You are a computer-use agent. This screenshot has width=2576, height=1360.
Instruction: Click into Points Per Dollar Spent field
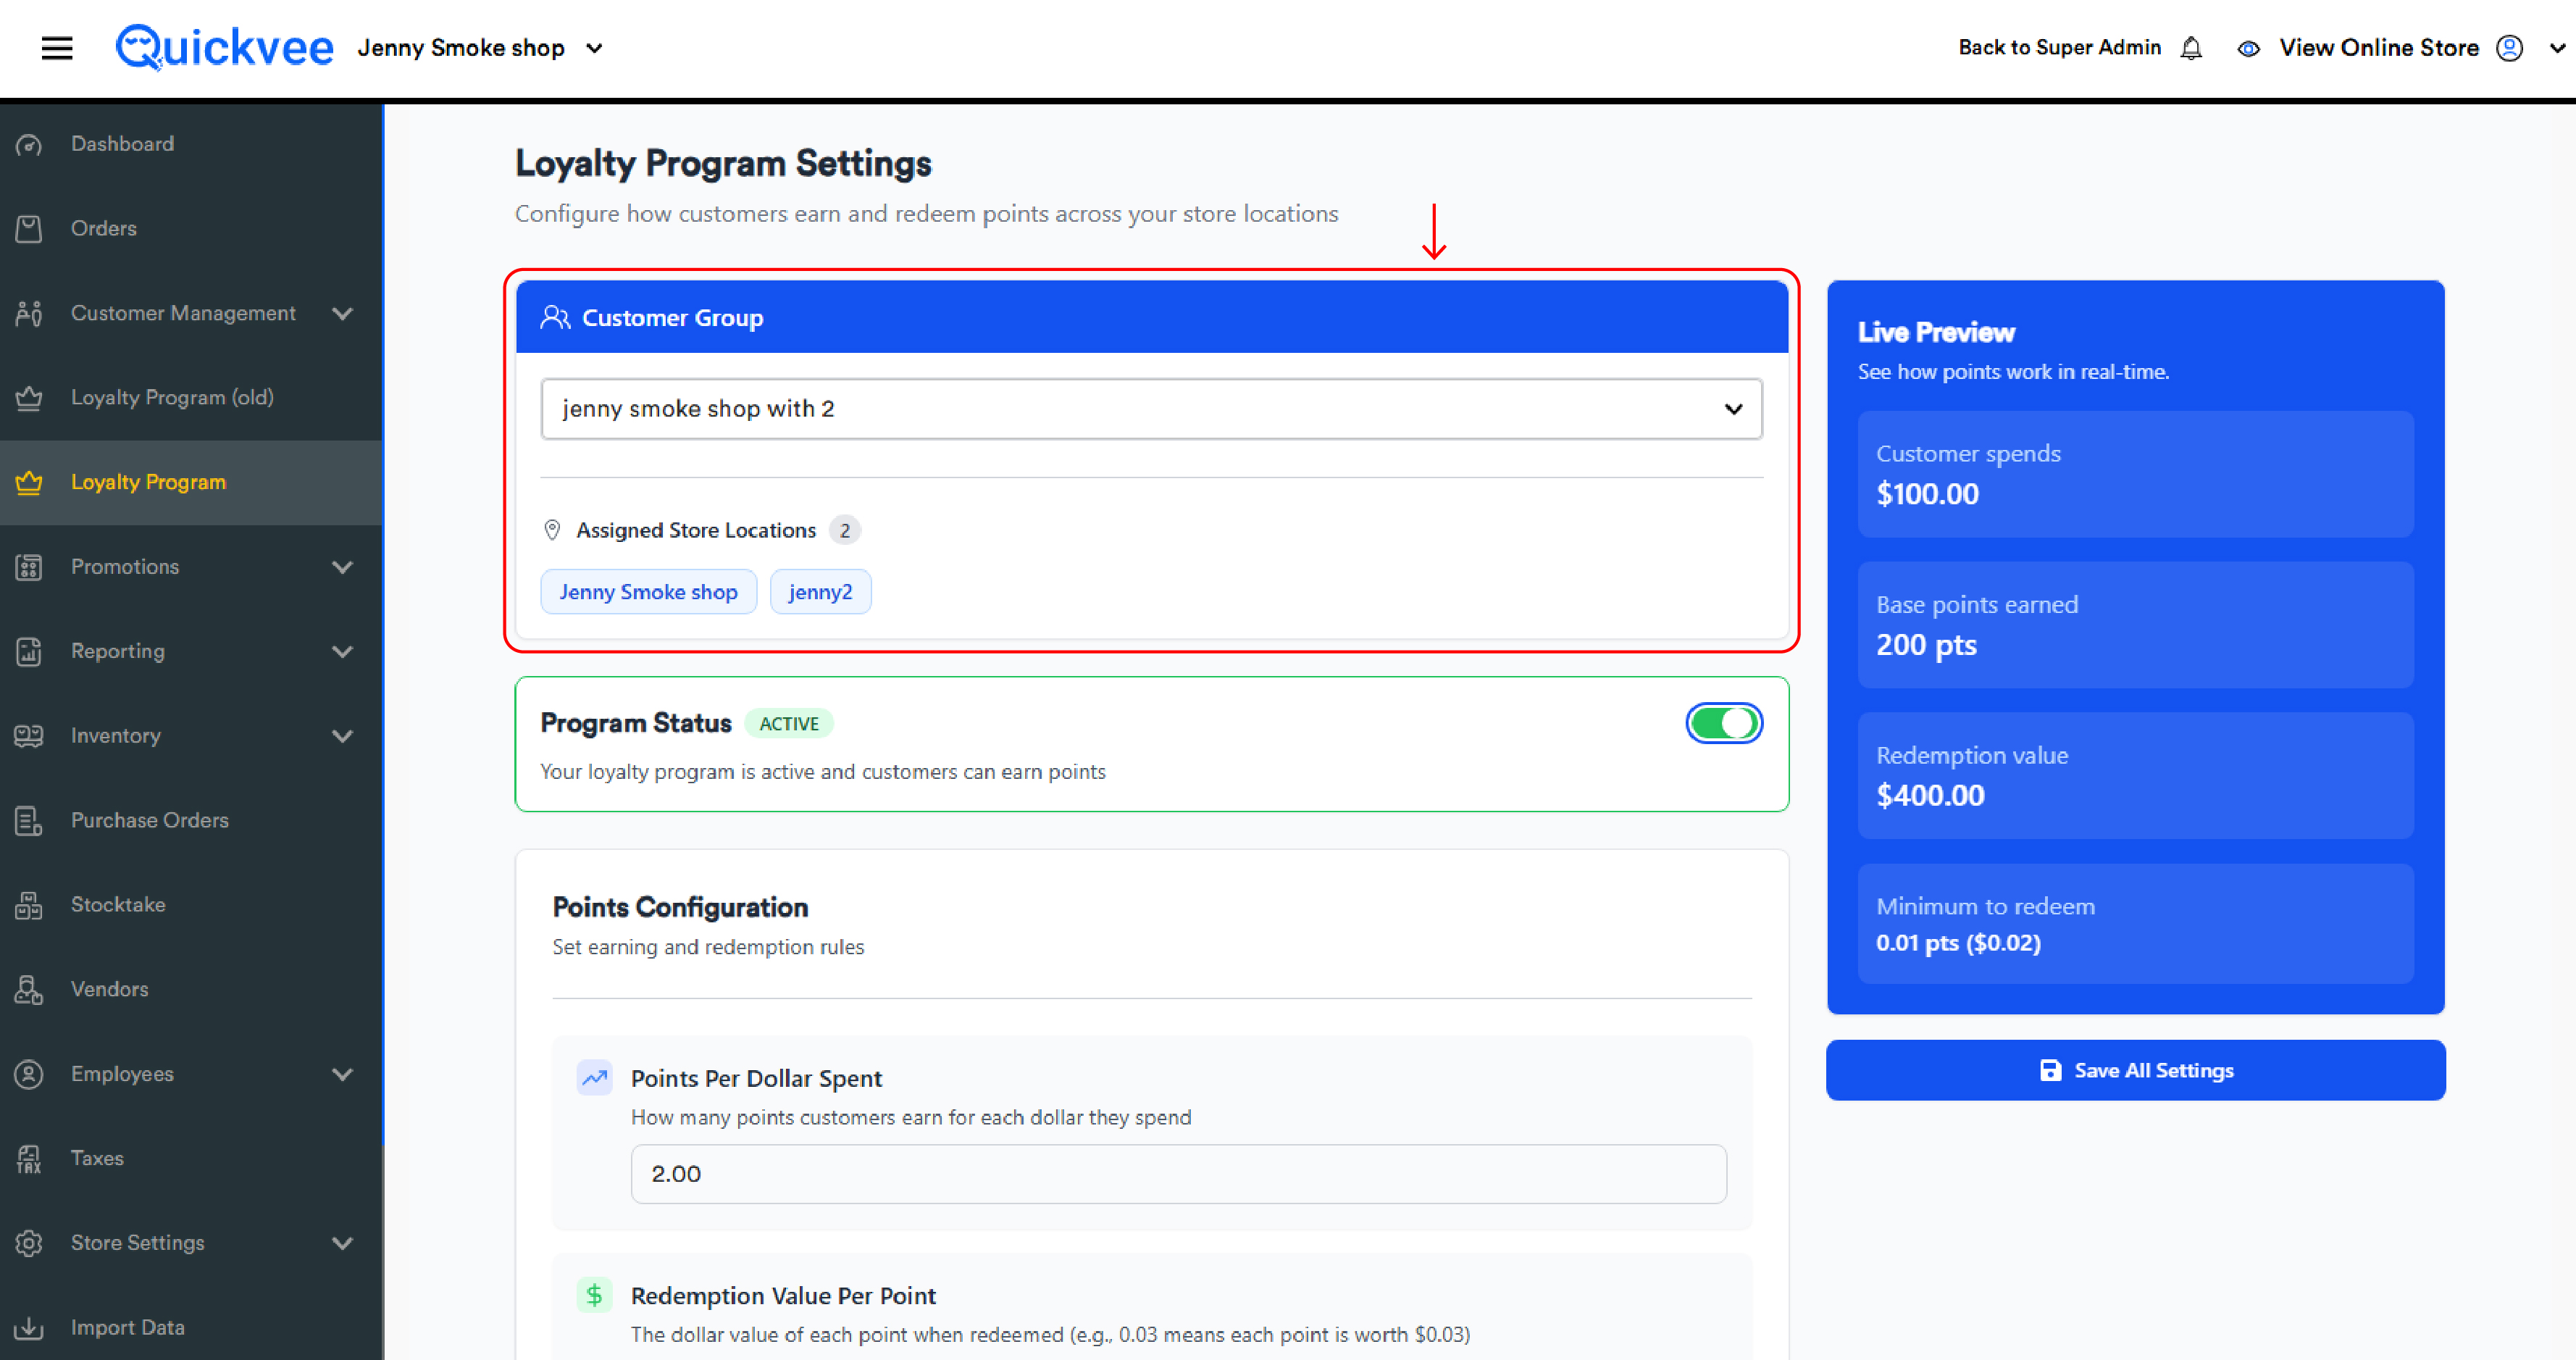click(1178, 1174)
